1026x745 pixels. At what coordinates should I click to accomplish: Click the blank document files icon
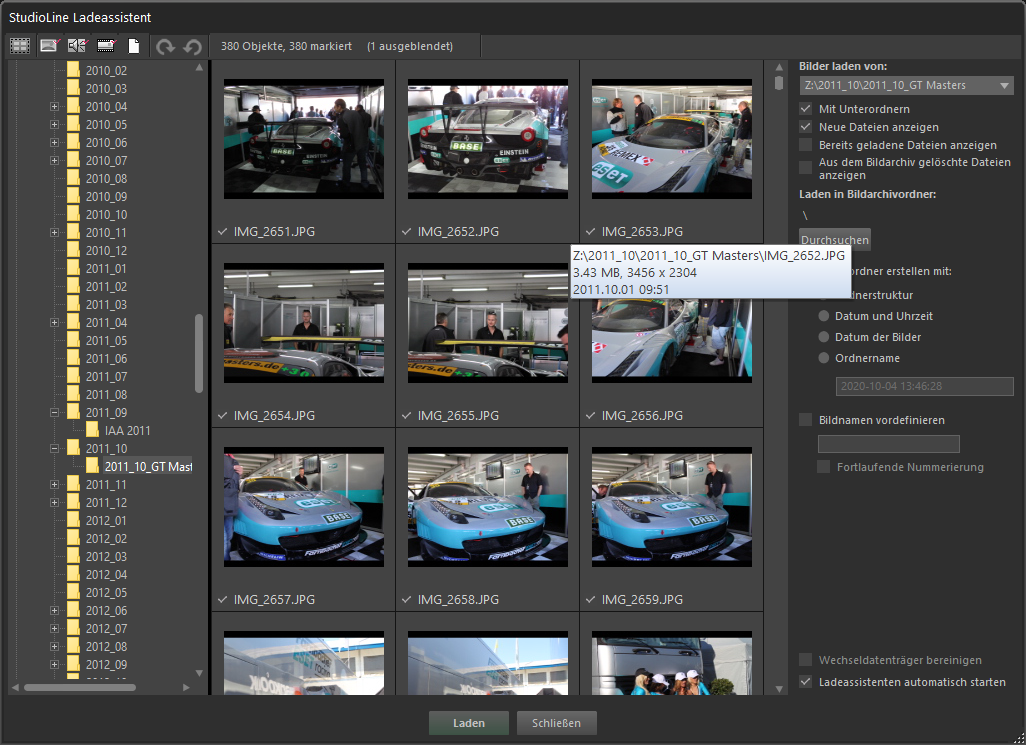(133, 45)
